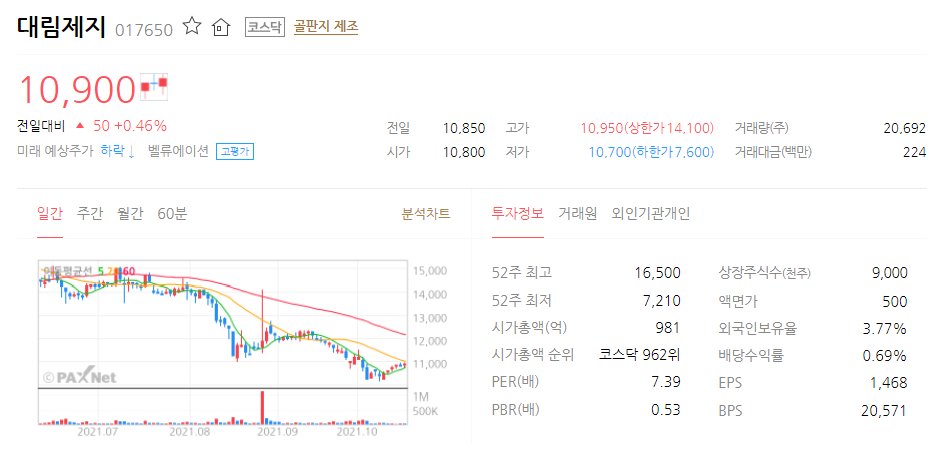This screenshot has width=934, height=457.
Task: Click the 벨류에이션 label
Action: point(178,151)
